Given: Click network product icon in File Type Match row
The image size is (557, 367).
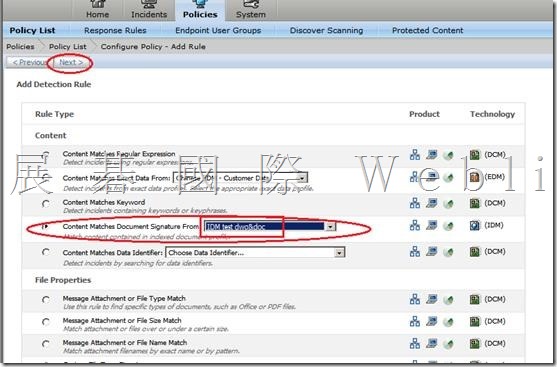Looking at the screenshot, I should click(415, 299).
